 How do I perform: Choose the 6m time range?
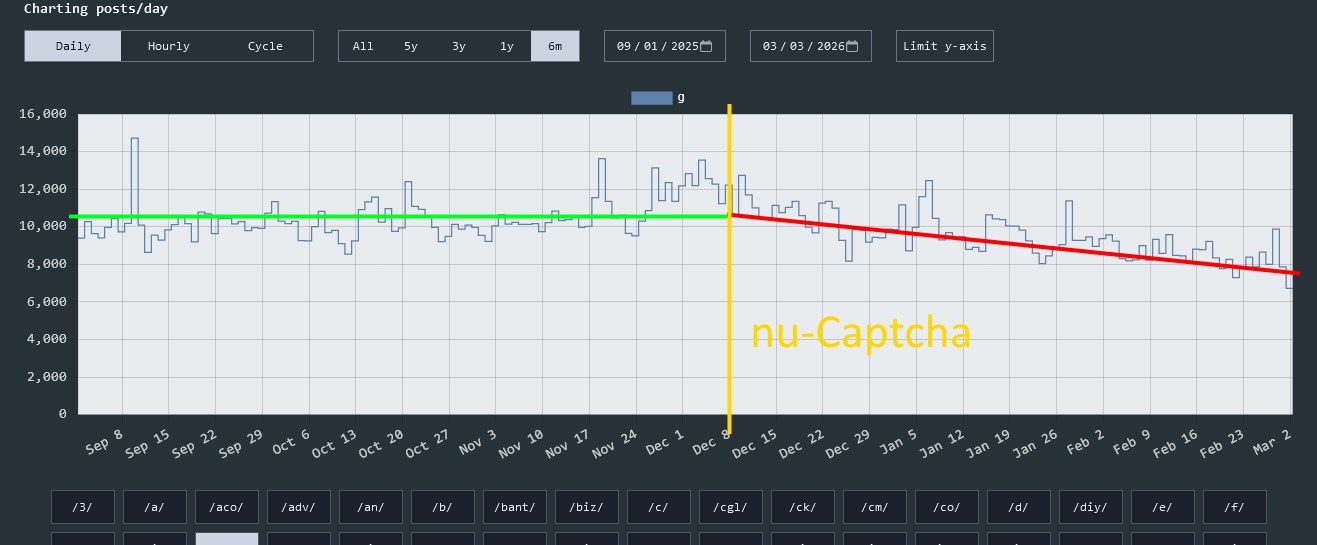coord(555,46)
